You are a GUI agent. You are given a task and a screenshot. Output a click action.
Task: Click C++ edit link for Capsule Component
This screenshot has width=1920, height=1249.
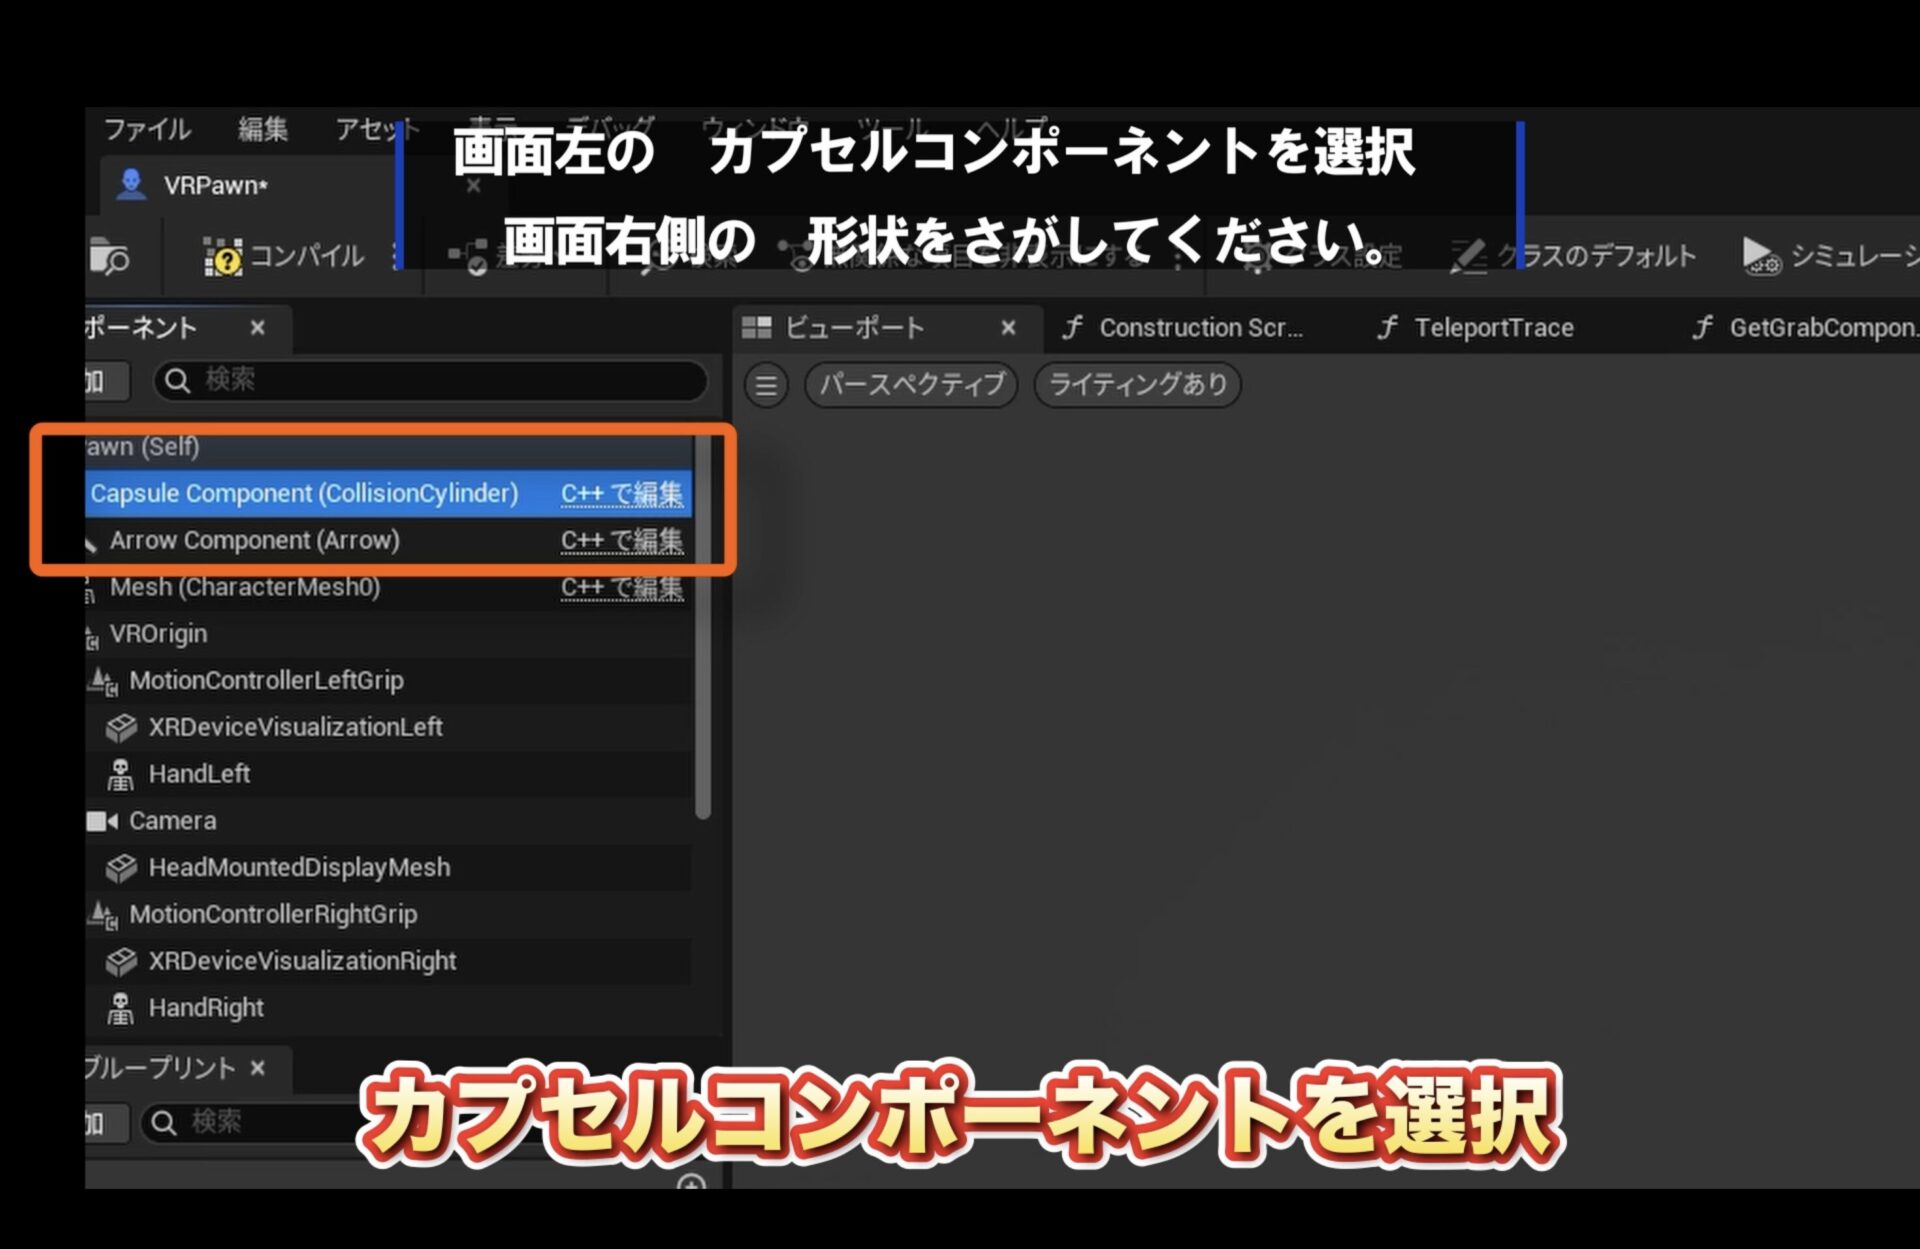pos(621,494)
